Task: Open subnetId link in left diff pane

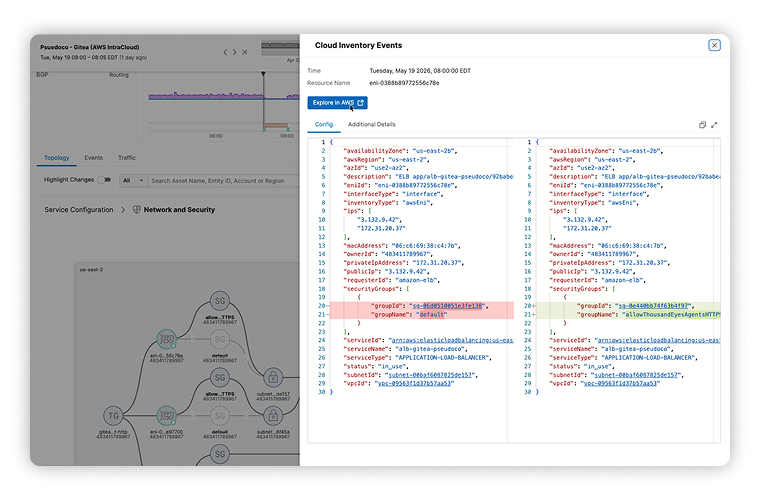Action: pos(429,375)
